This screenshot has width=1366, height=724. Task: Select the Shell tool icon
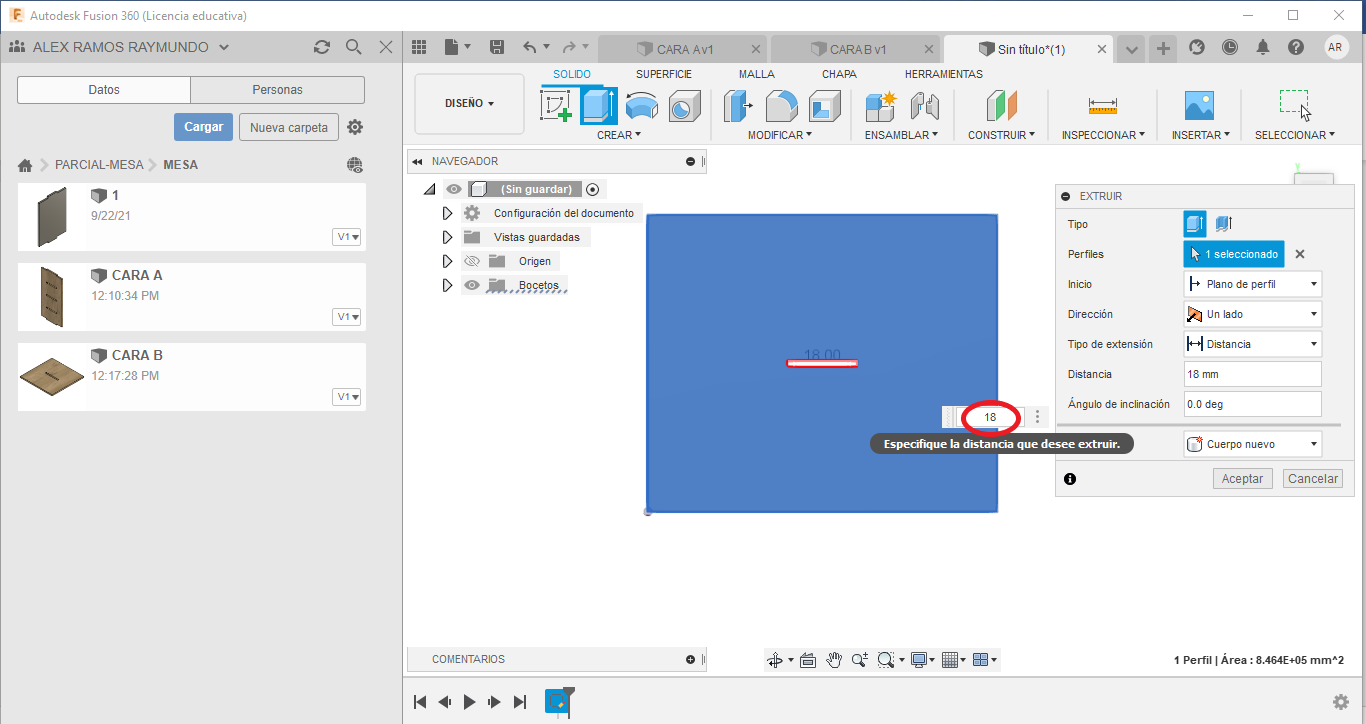(x=825, y=105)
